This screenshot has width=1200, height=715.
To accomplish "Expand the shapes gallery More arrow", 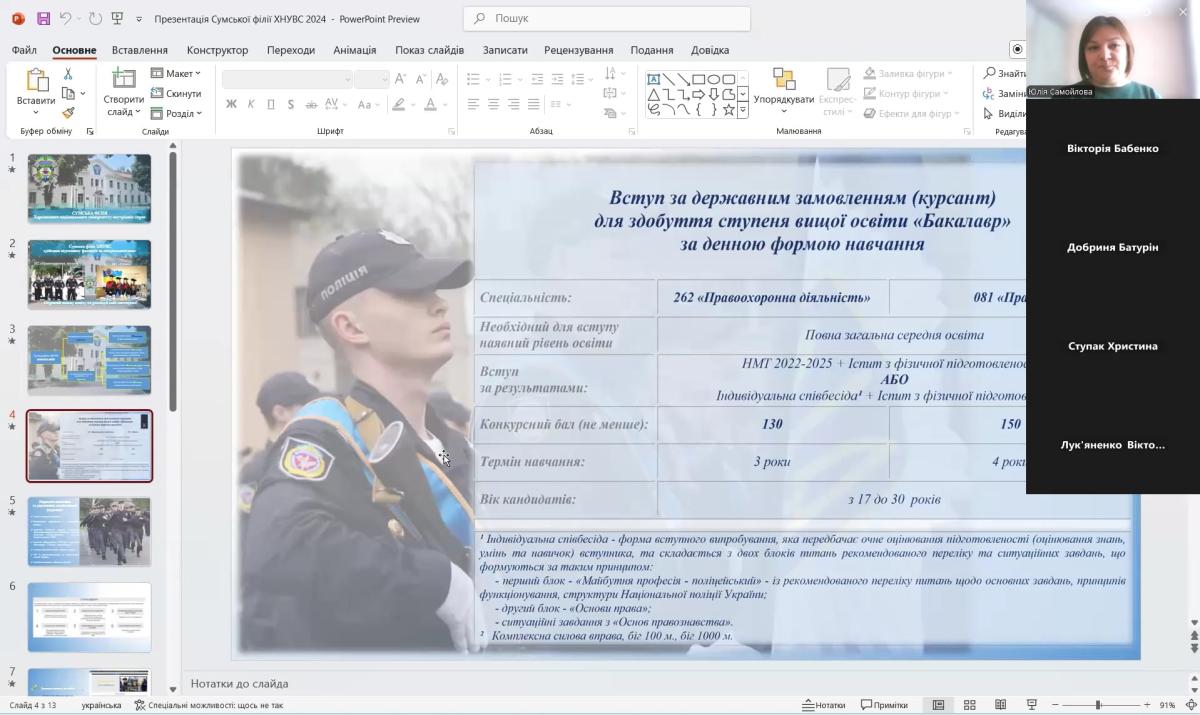I will pyautogui.click(x=743, y=111).
